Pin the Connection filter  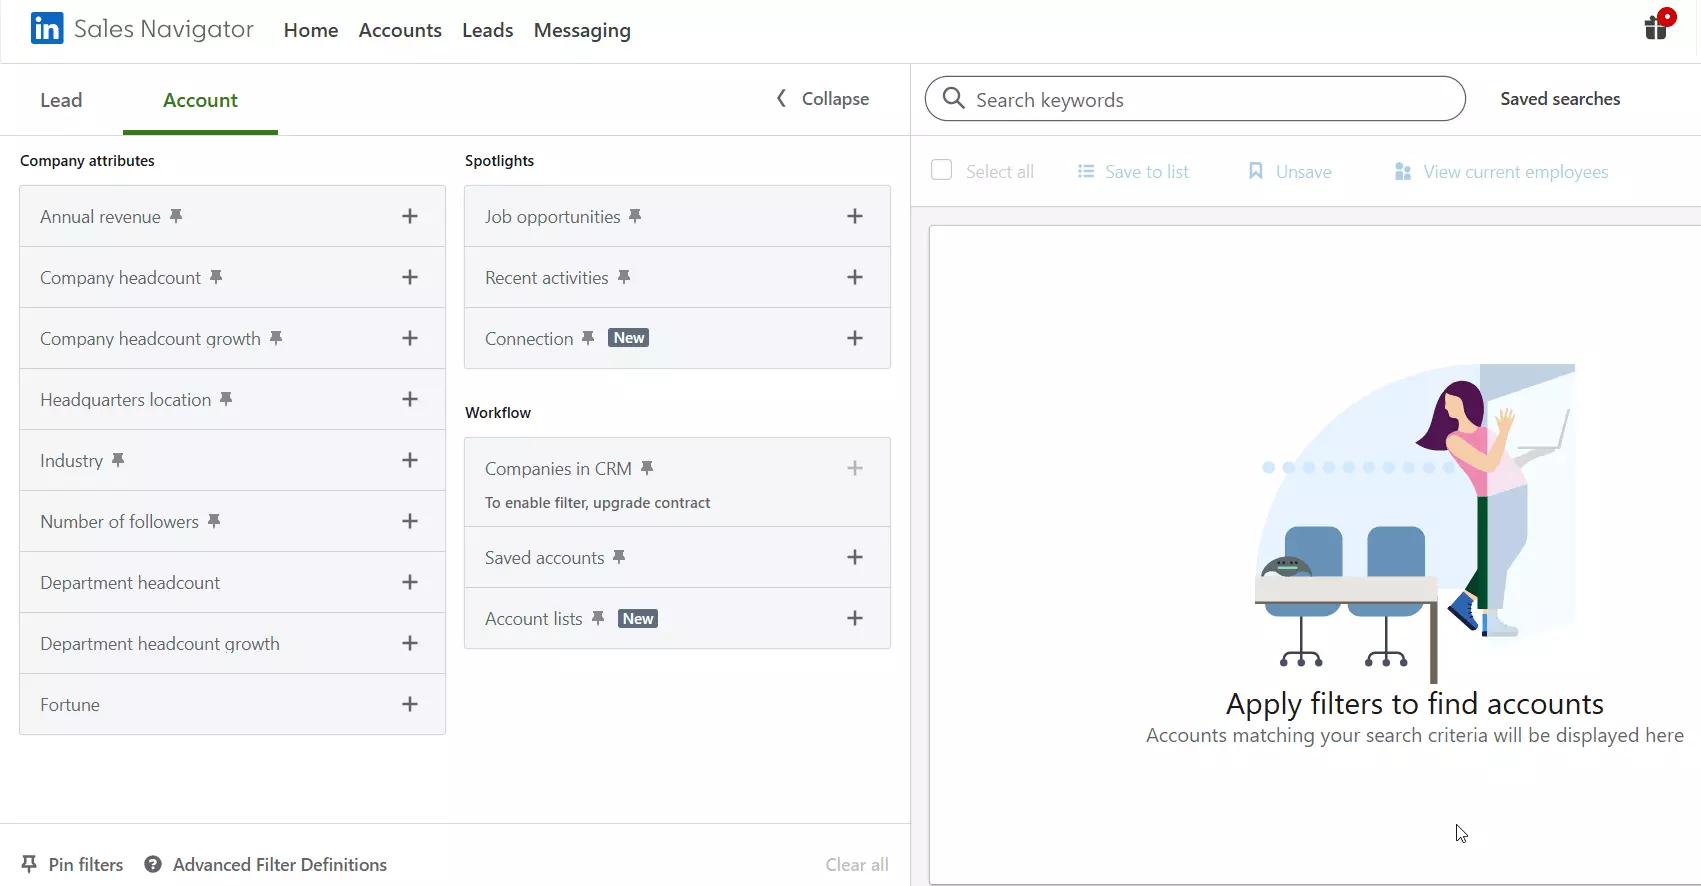point(588,338)
